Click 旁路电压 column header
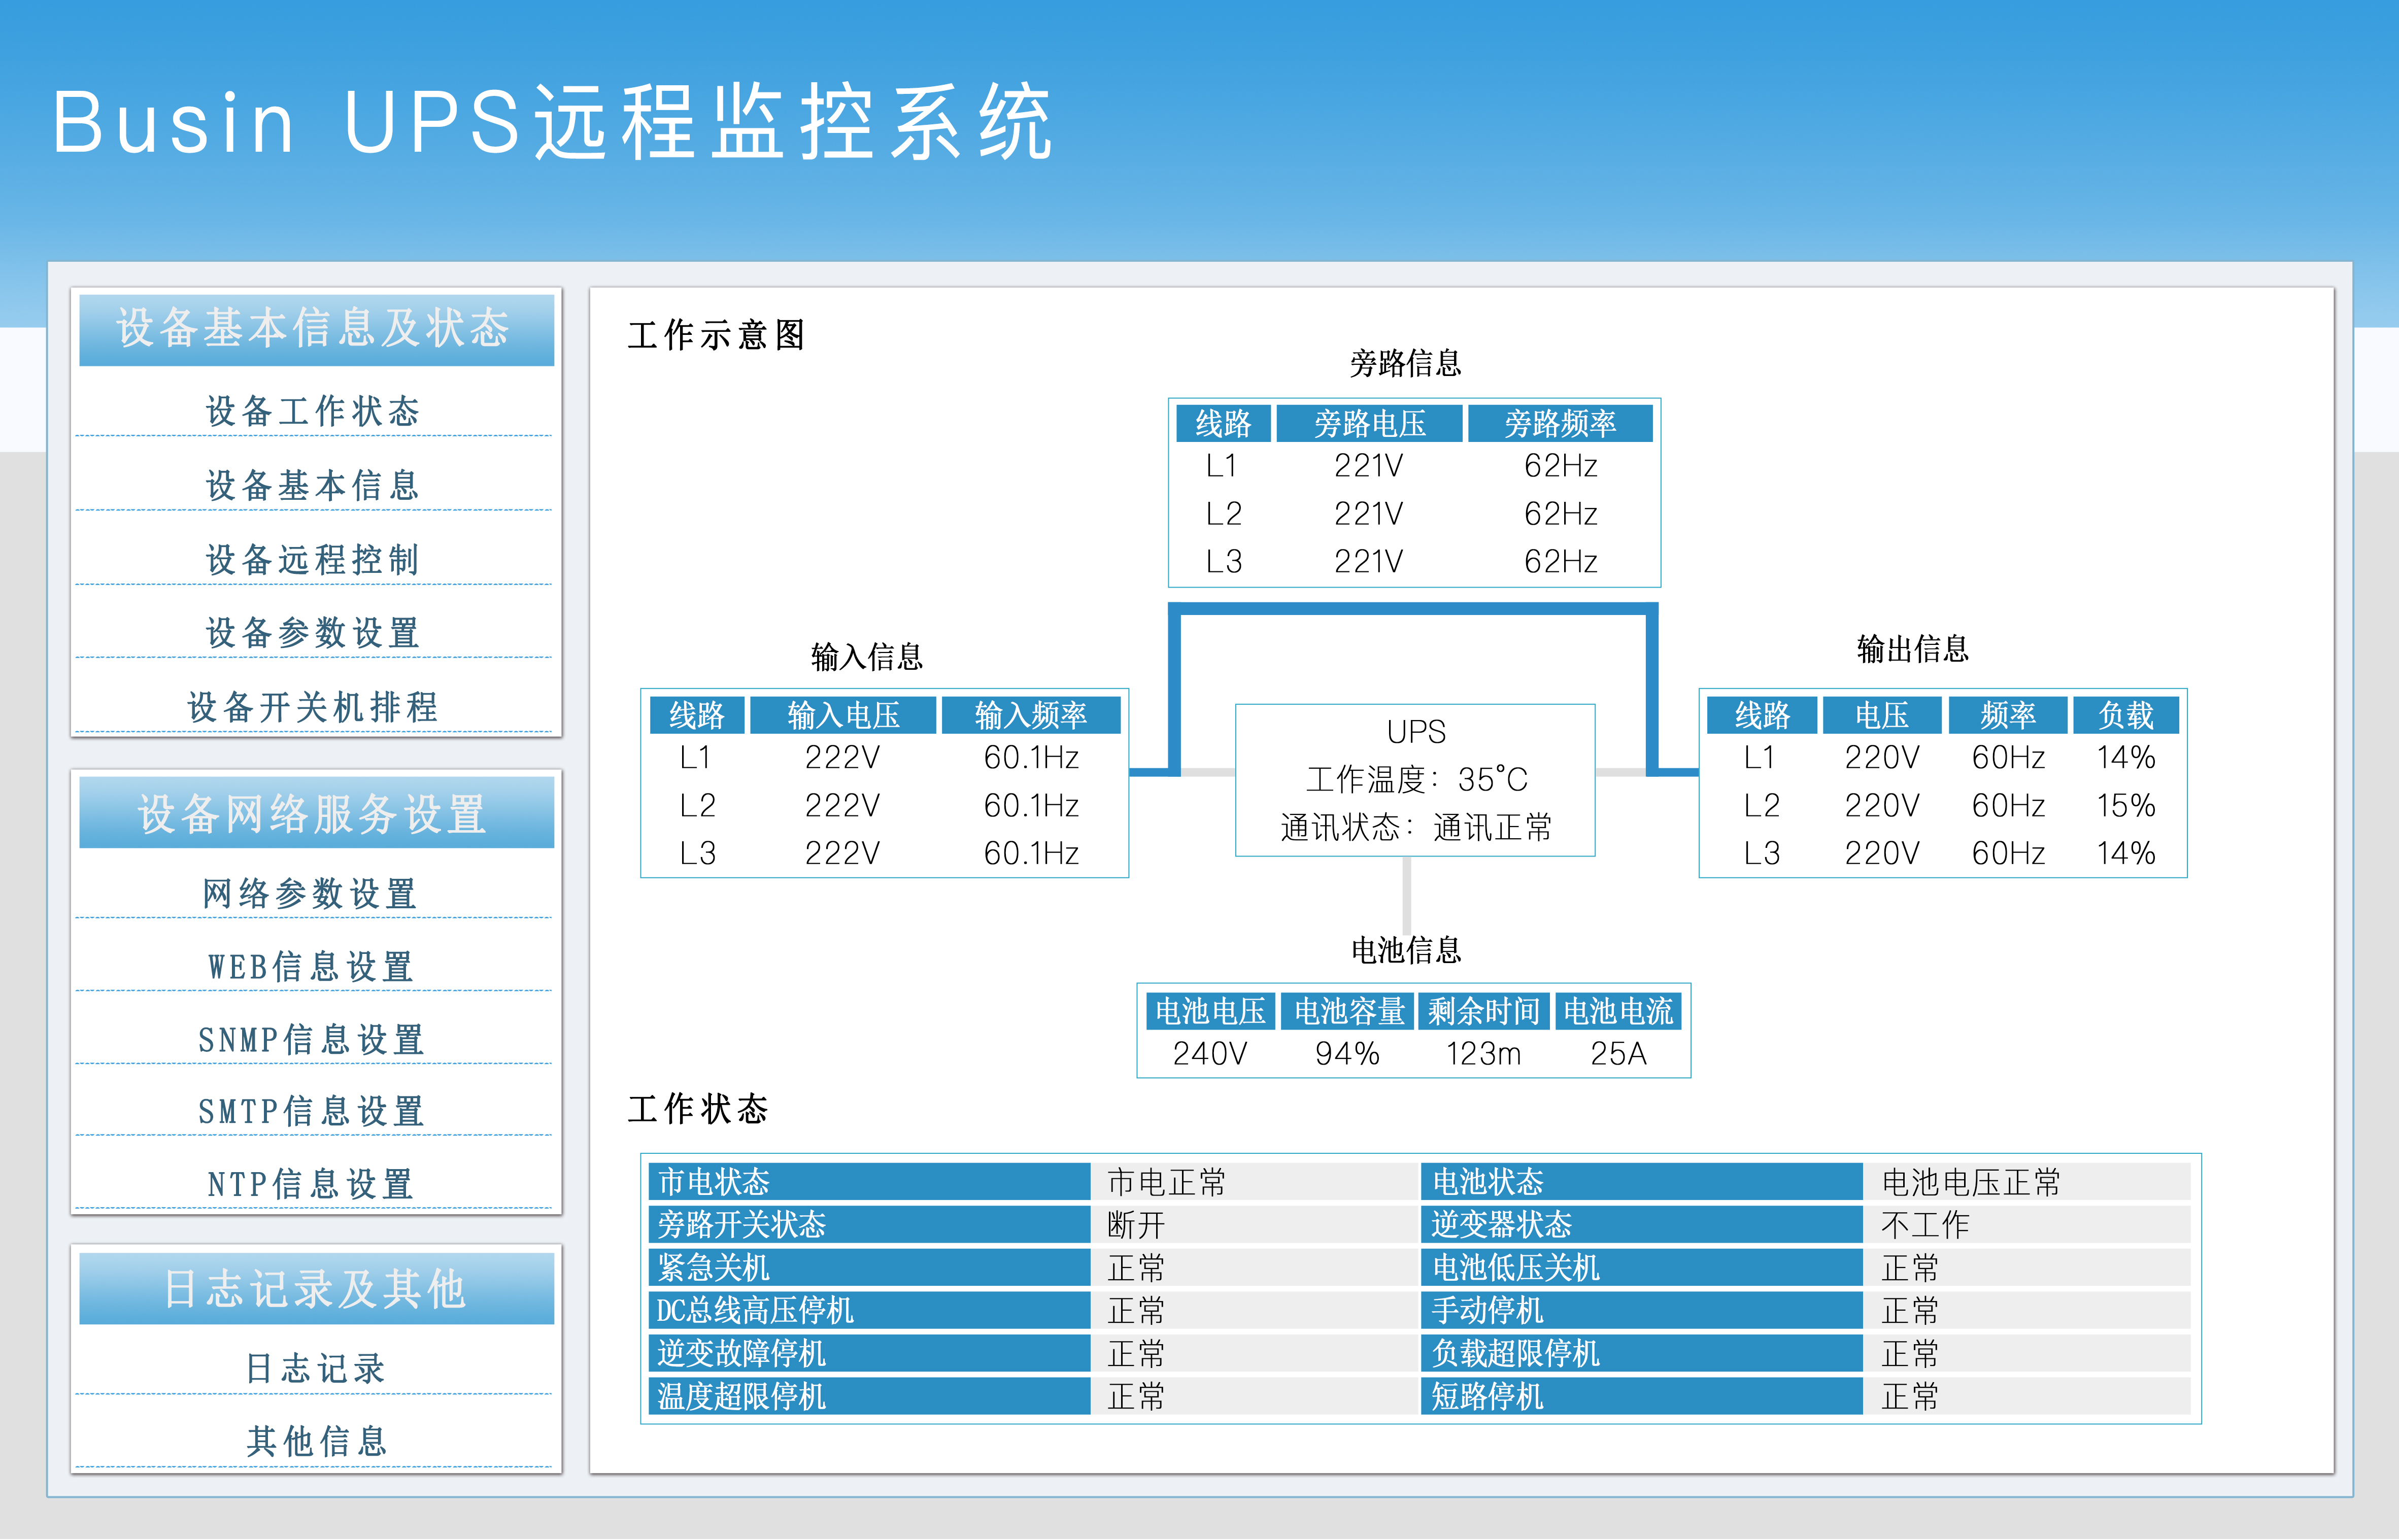2399x1540 pixels. coord(1369,423)
